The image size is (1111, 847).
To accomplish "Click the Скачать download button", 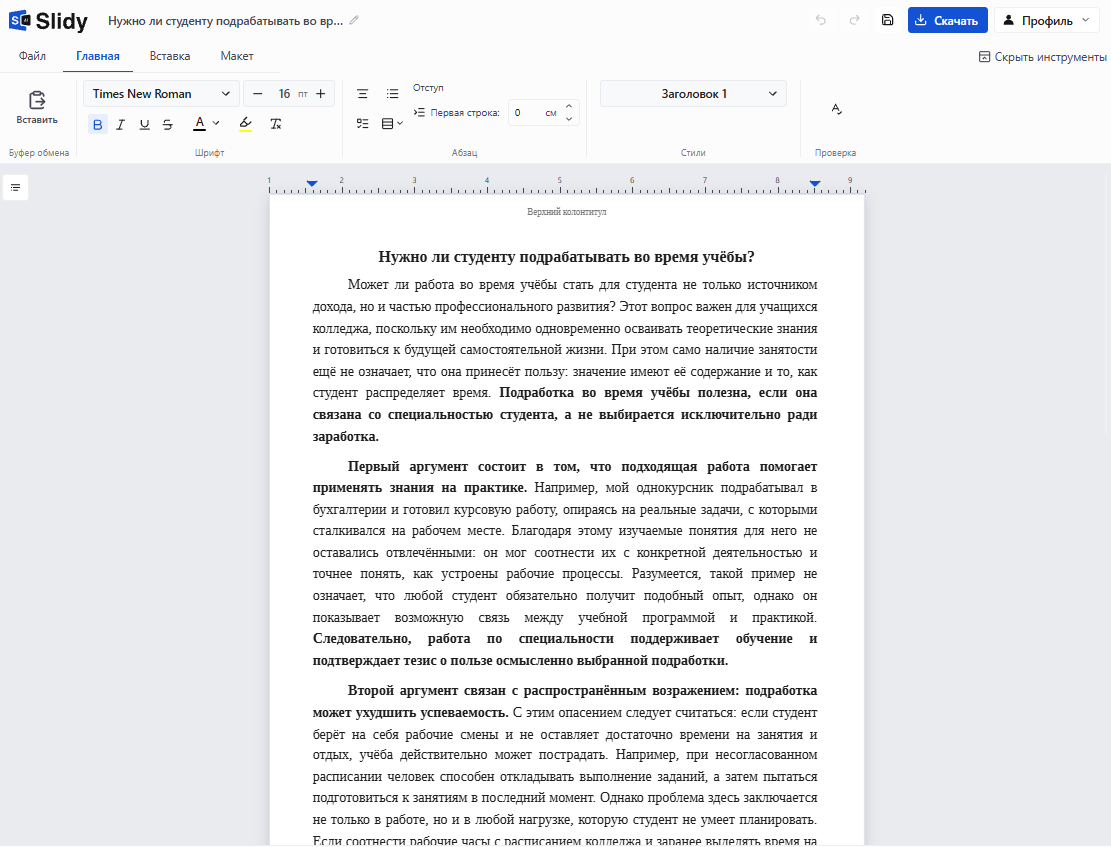I will [947, 21].
